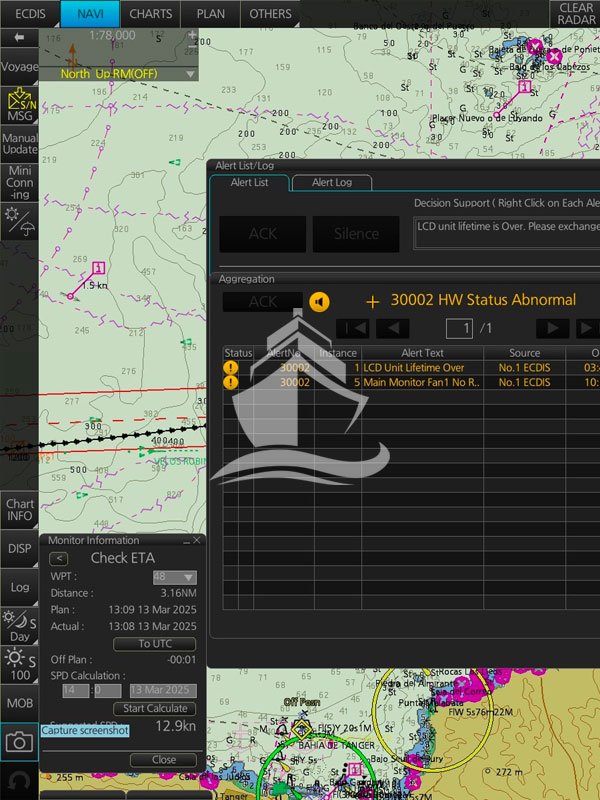Go to next alert page

tap(553, 329)
